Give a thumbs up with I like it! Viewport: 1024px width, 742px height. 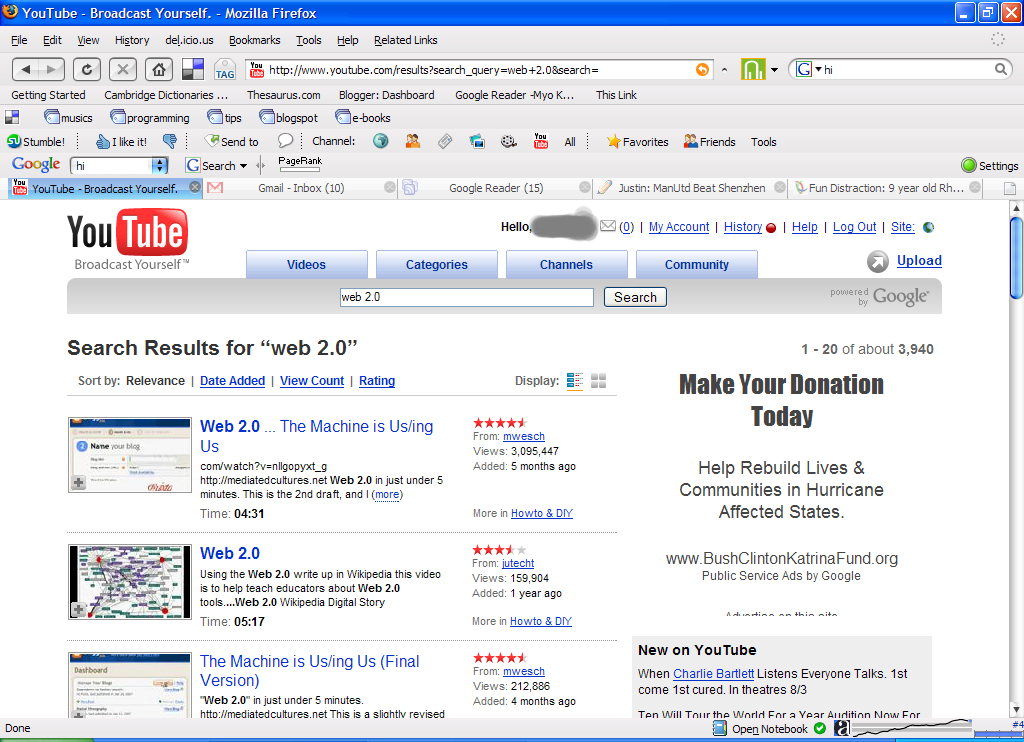click(121, 142)
